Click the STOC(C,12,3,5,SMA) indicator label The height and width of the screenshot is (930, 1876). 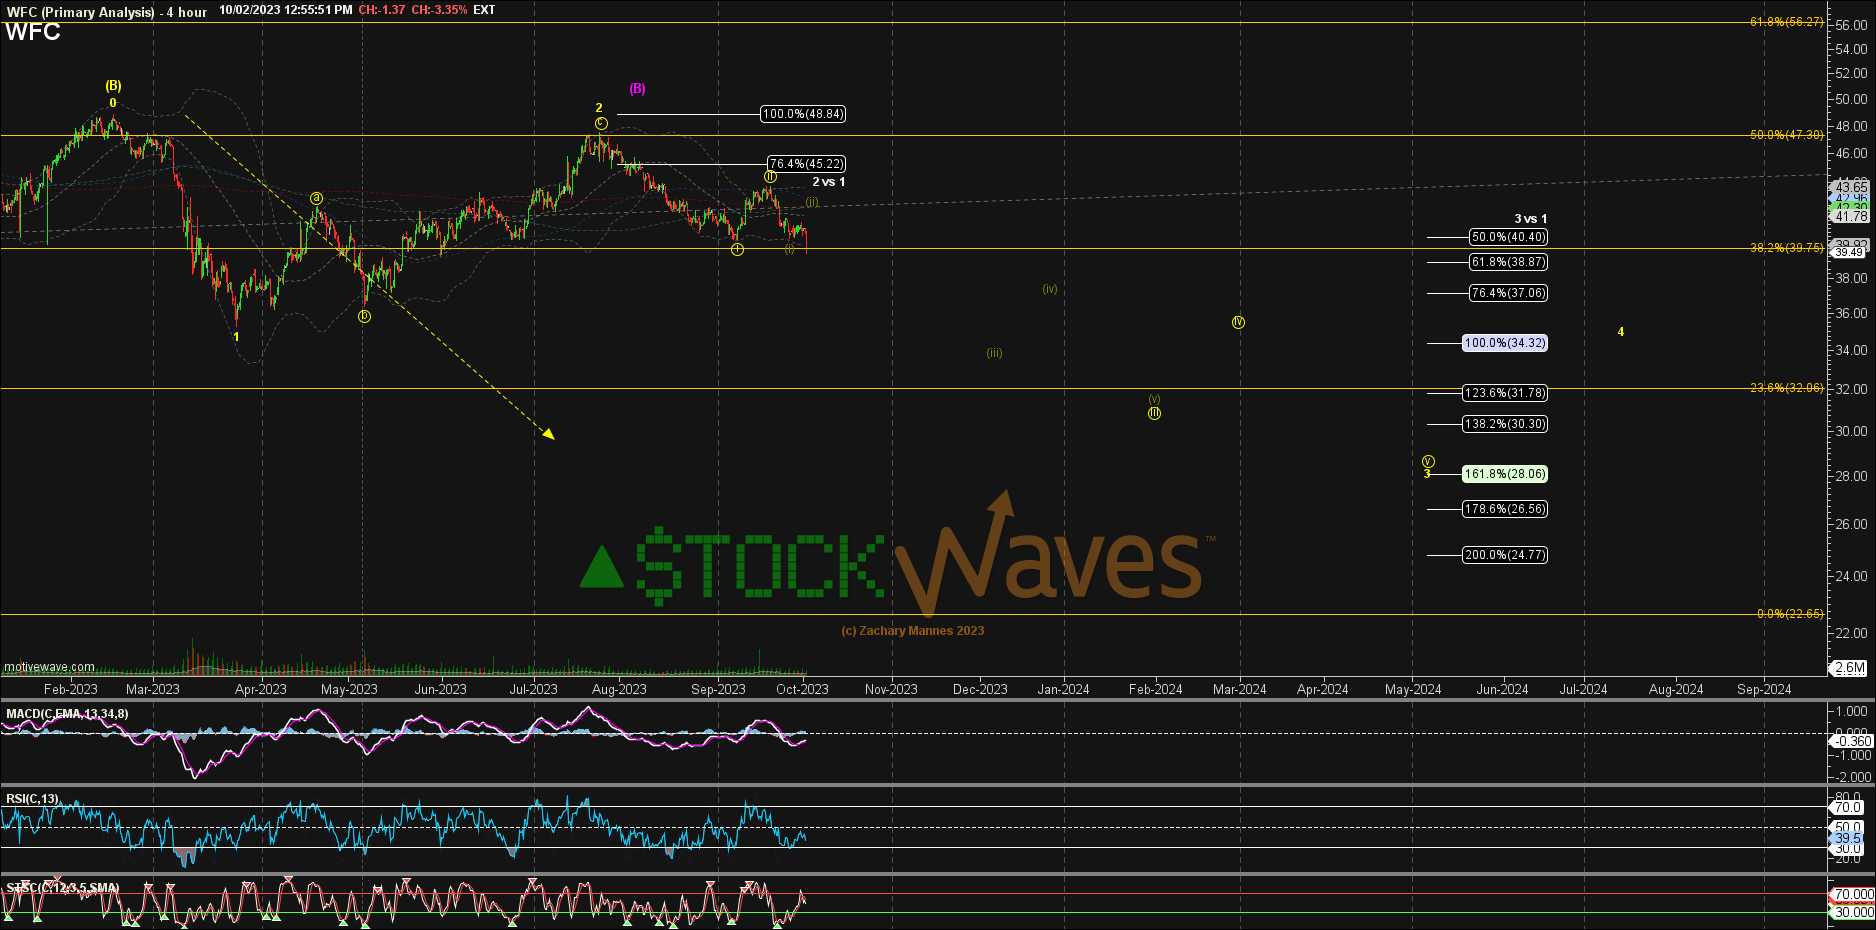63,888
